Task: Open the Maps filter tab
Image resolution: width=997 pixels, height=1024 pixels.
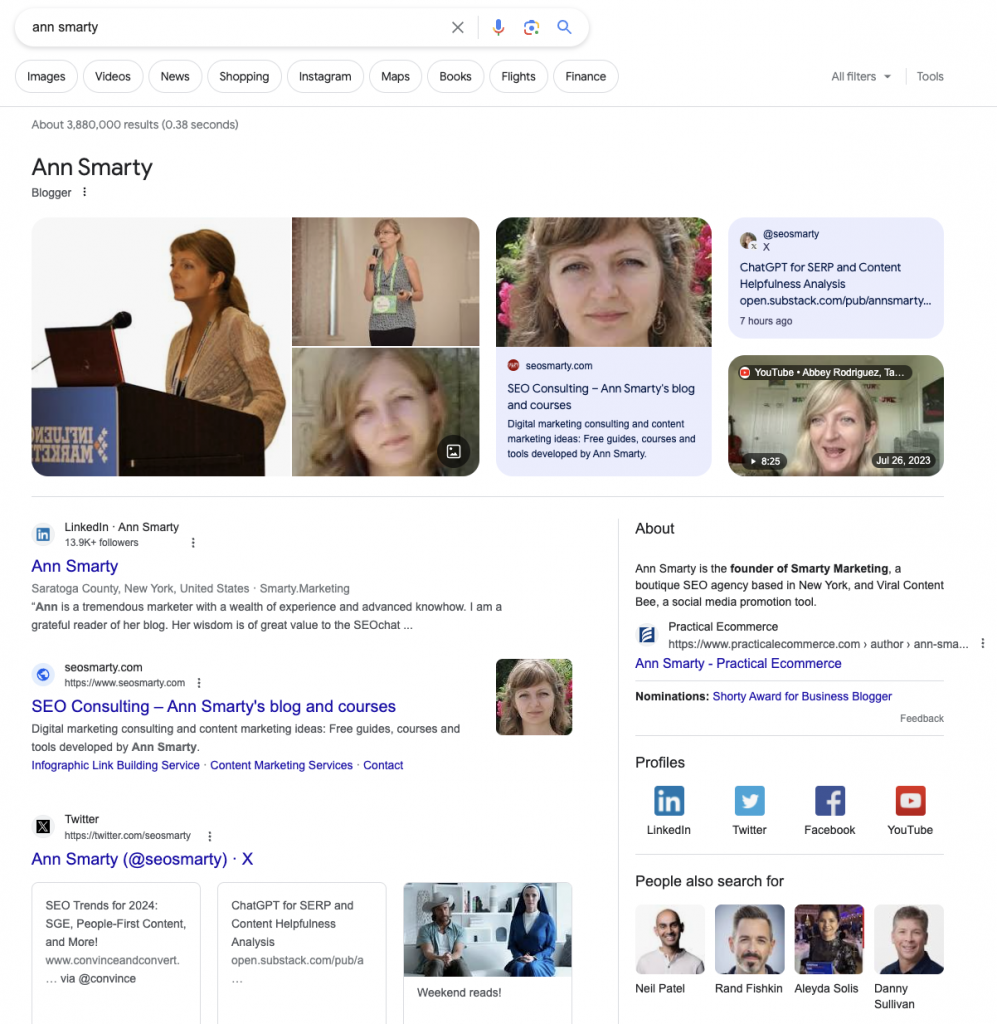Action: (x=396, y=76)
